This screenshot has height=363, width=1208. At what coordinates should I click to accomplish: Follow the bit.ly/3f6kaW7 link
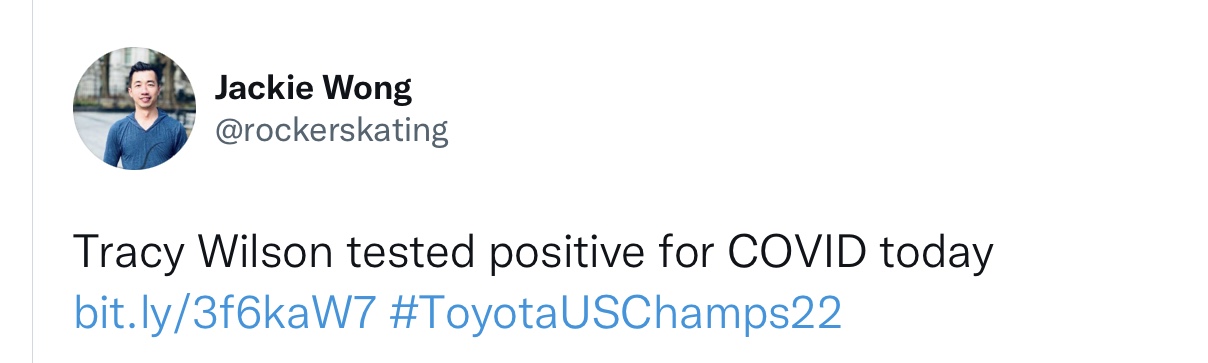click(x=224, y=314)
